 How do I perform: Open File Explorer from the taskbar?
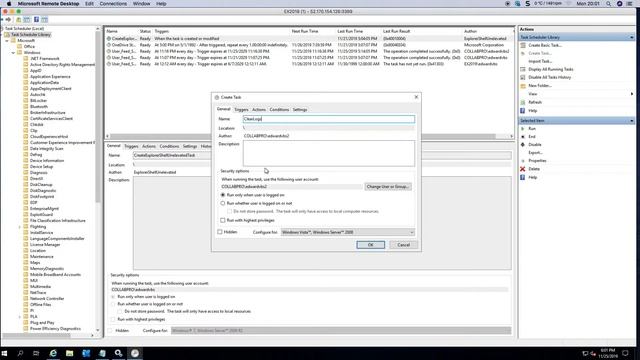(x=69, y=353)
